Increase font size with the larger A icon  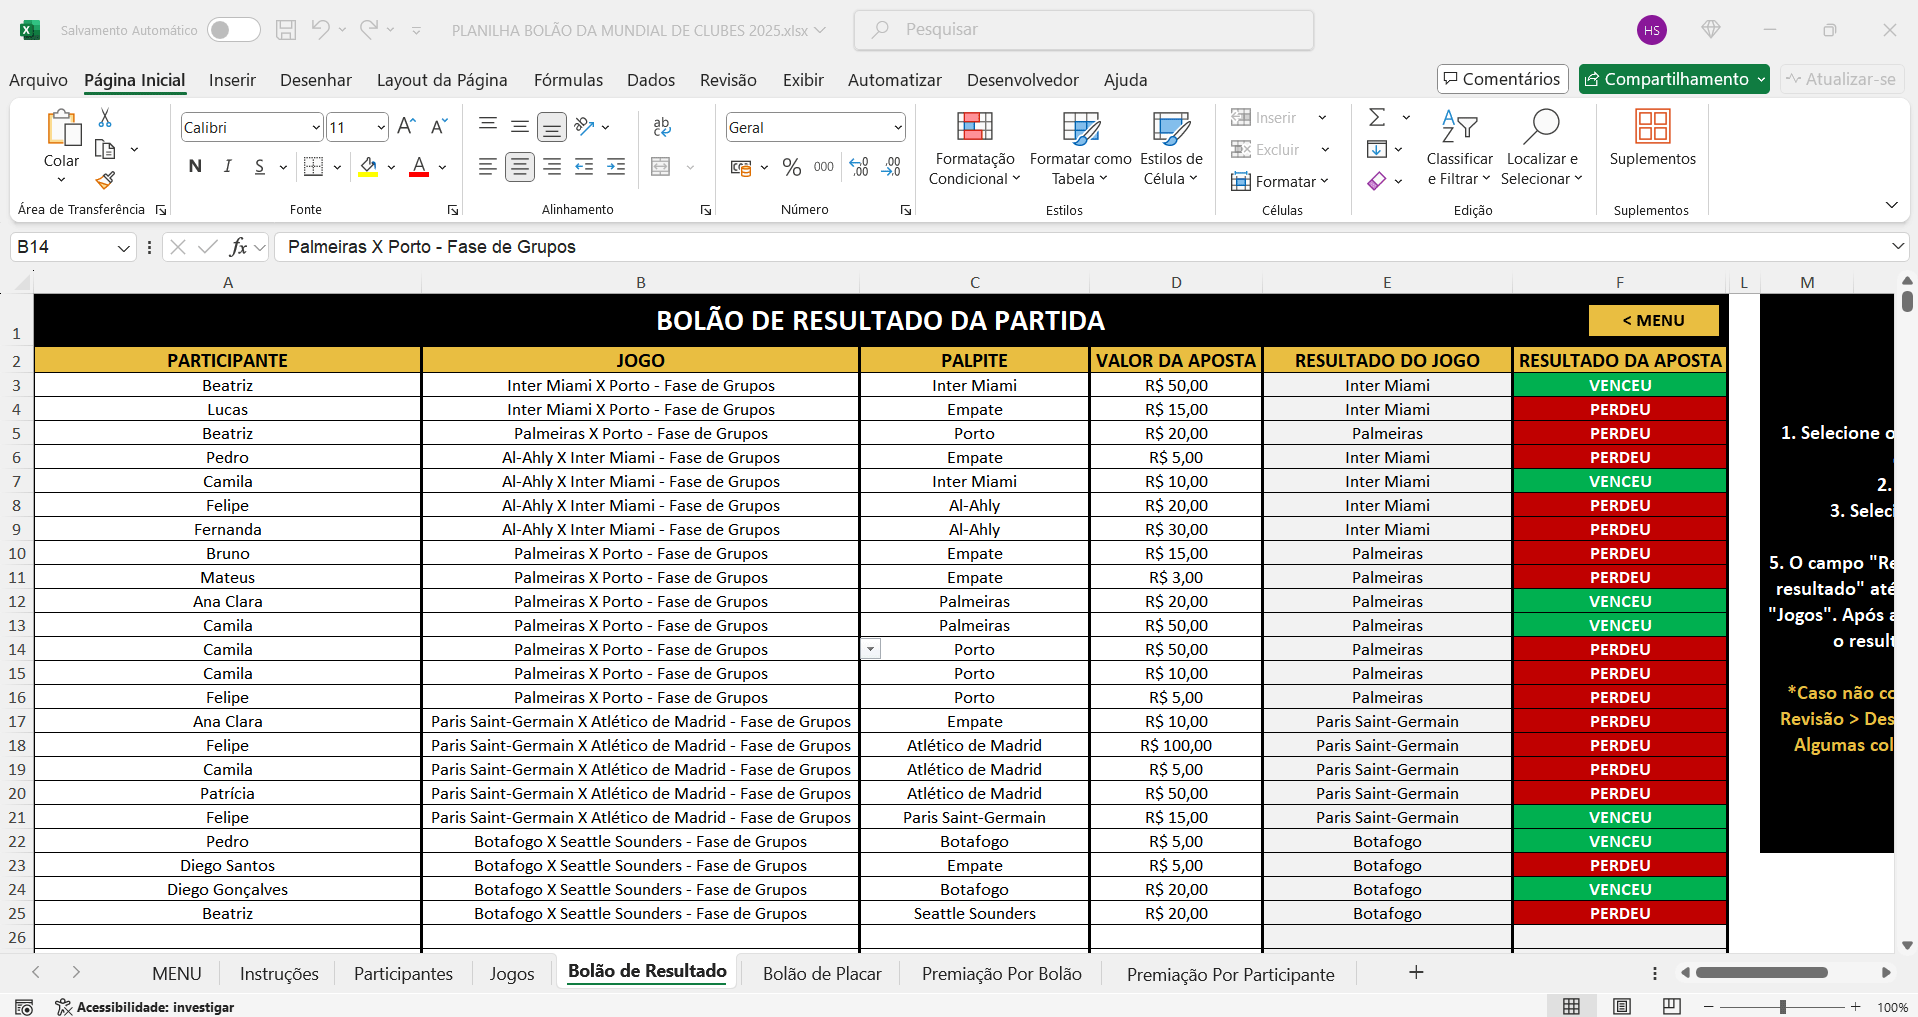pos(406,127)
